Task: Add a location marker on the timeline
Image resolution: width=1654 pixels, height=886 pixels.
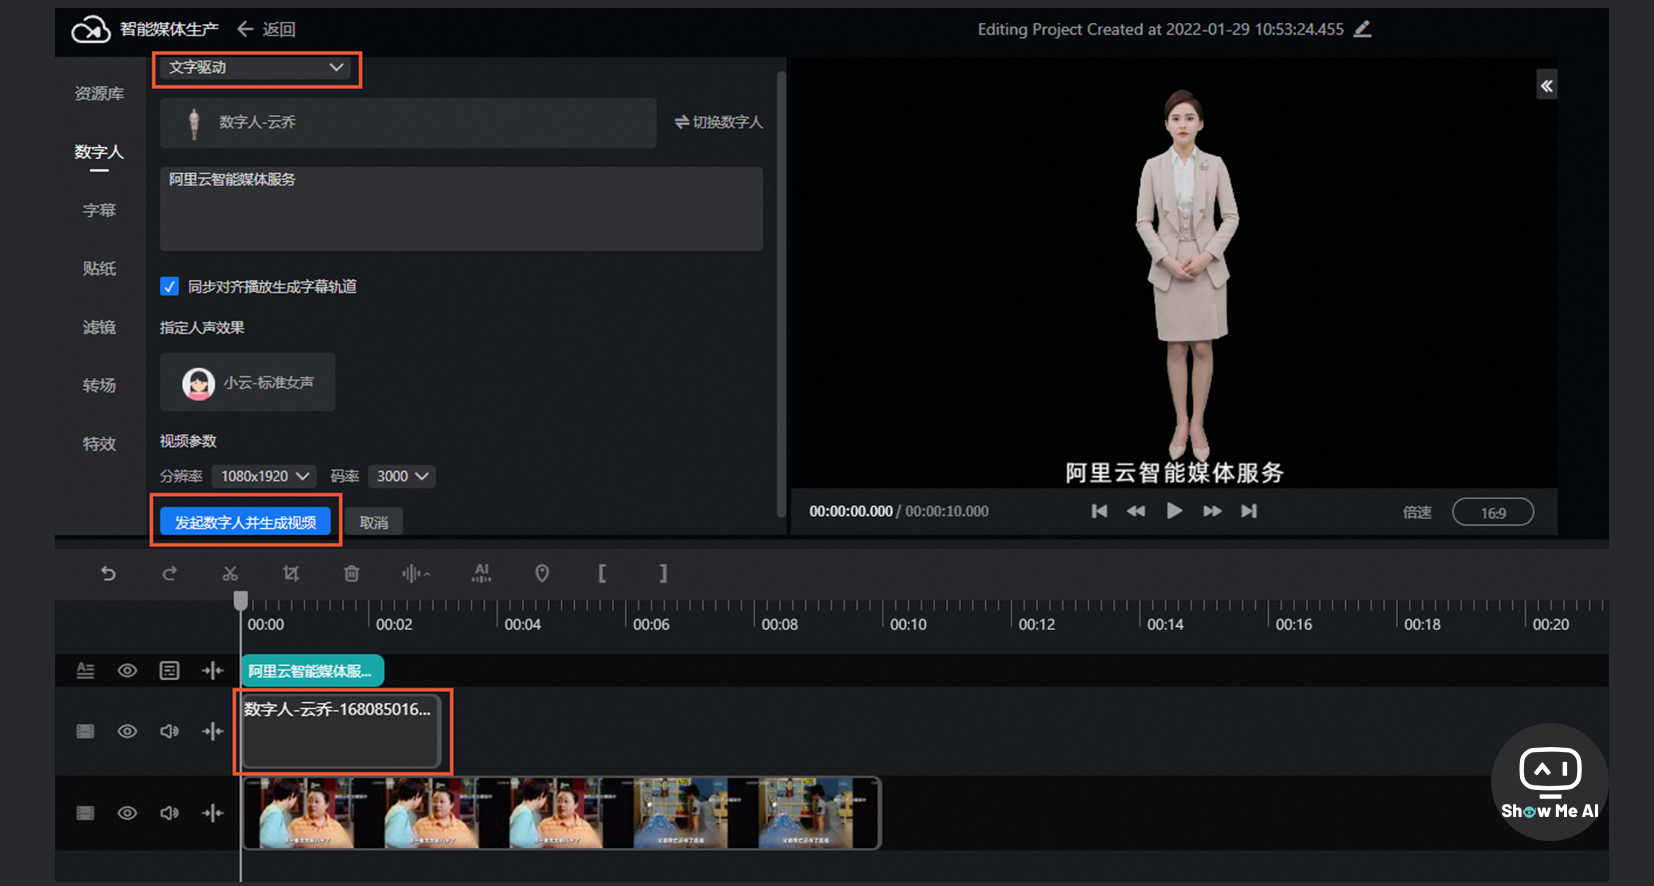Action: (542, 573)
